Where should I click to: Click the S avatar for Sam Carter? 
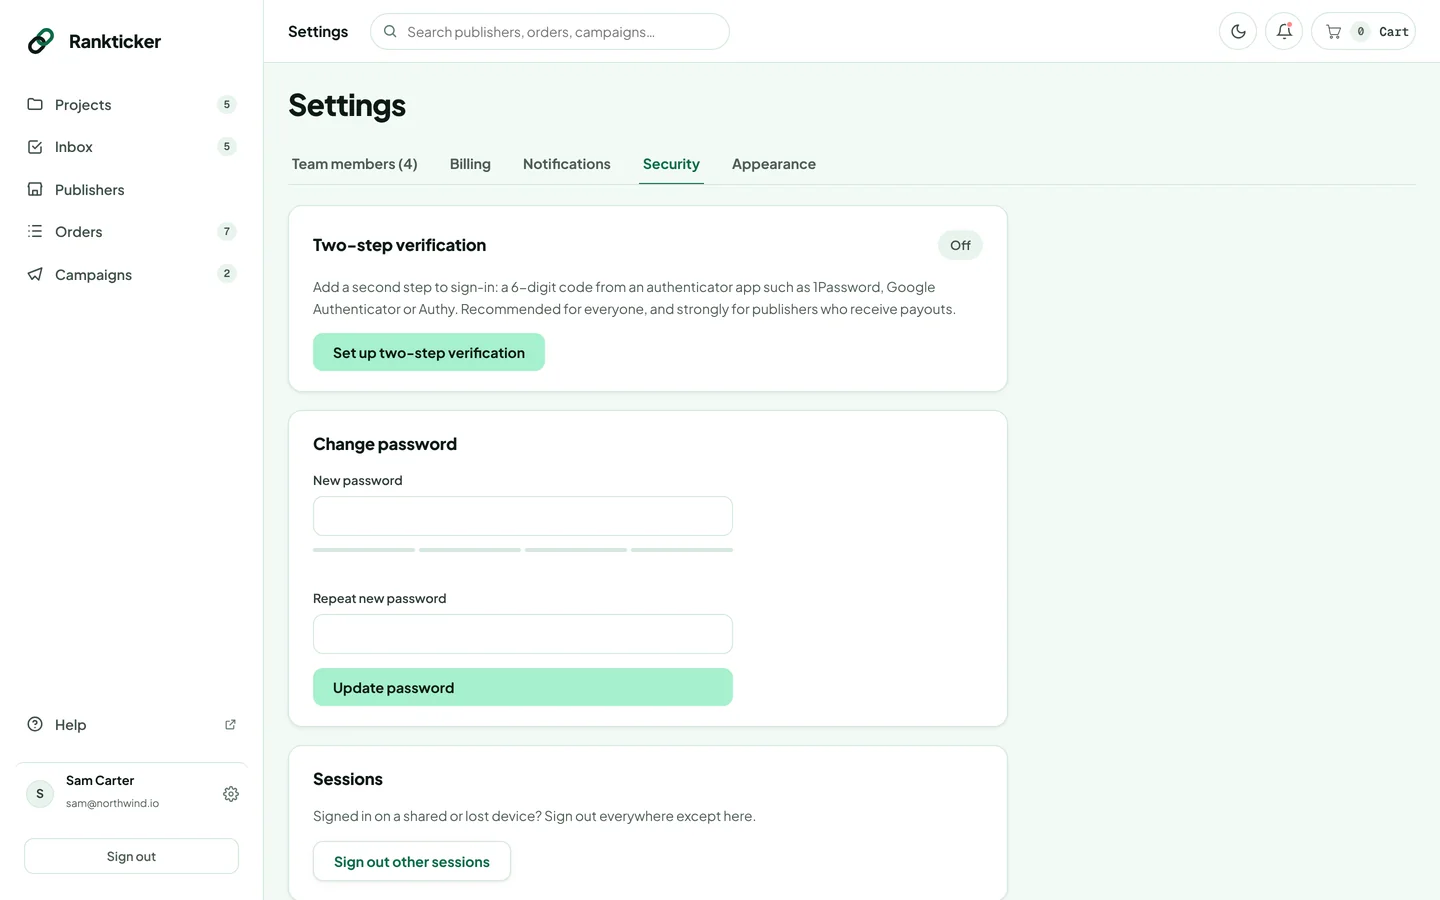click(40, 794)
